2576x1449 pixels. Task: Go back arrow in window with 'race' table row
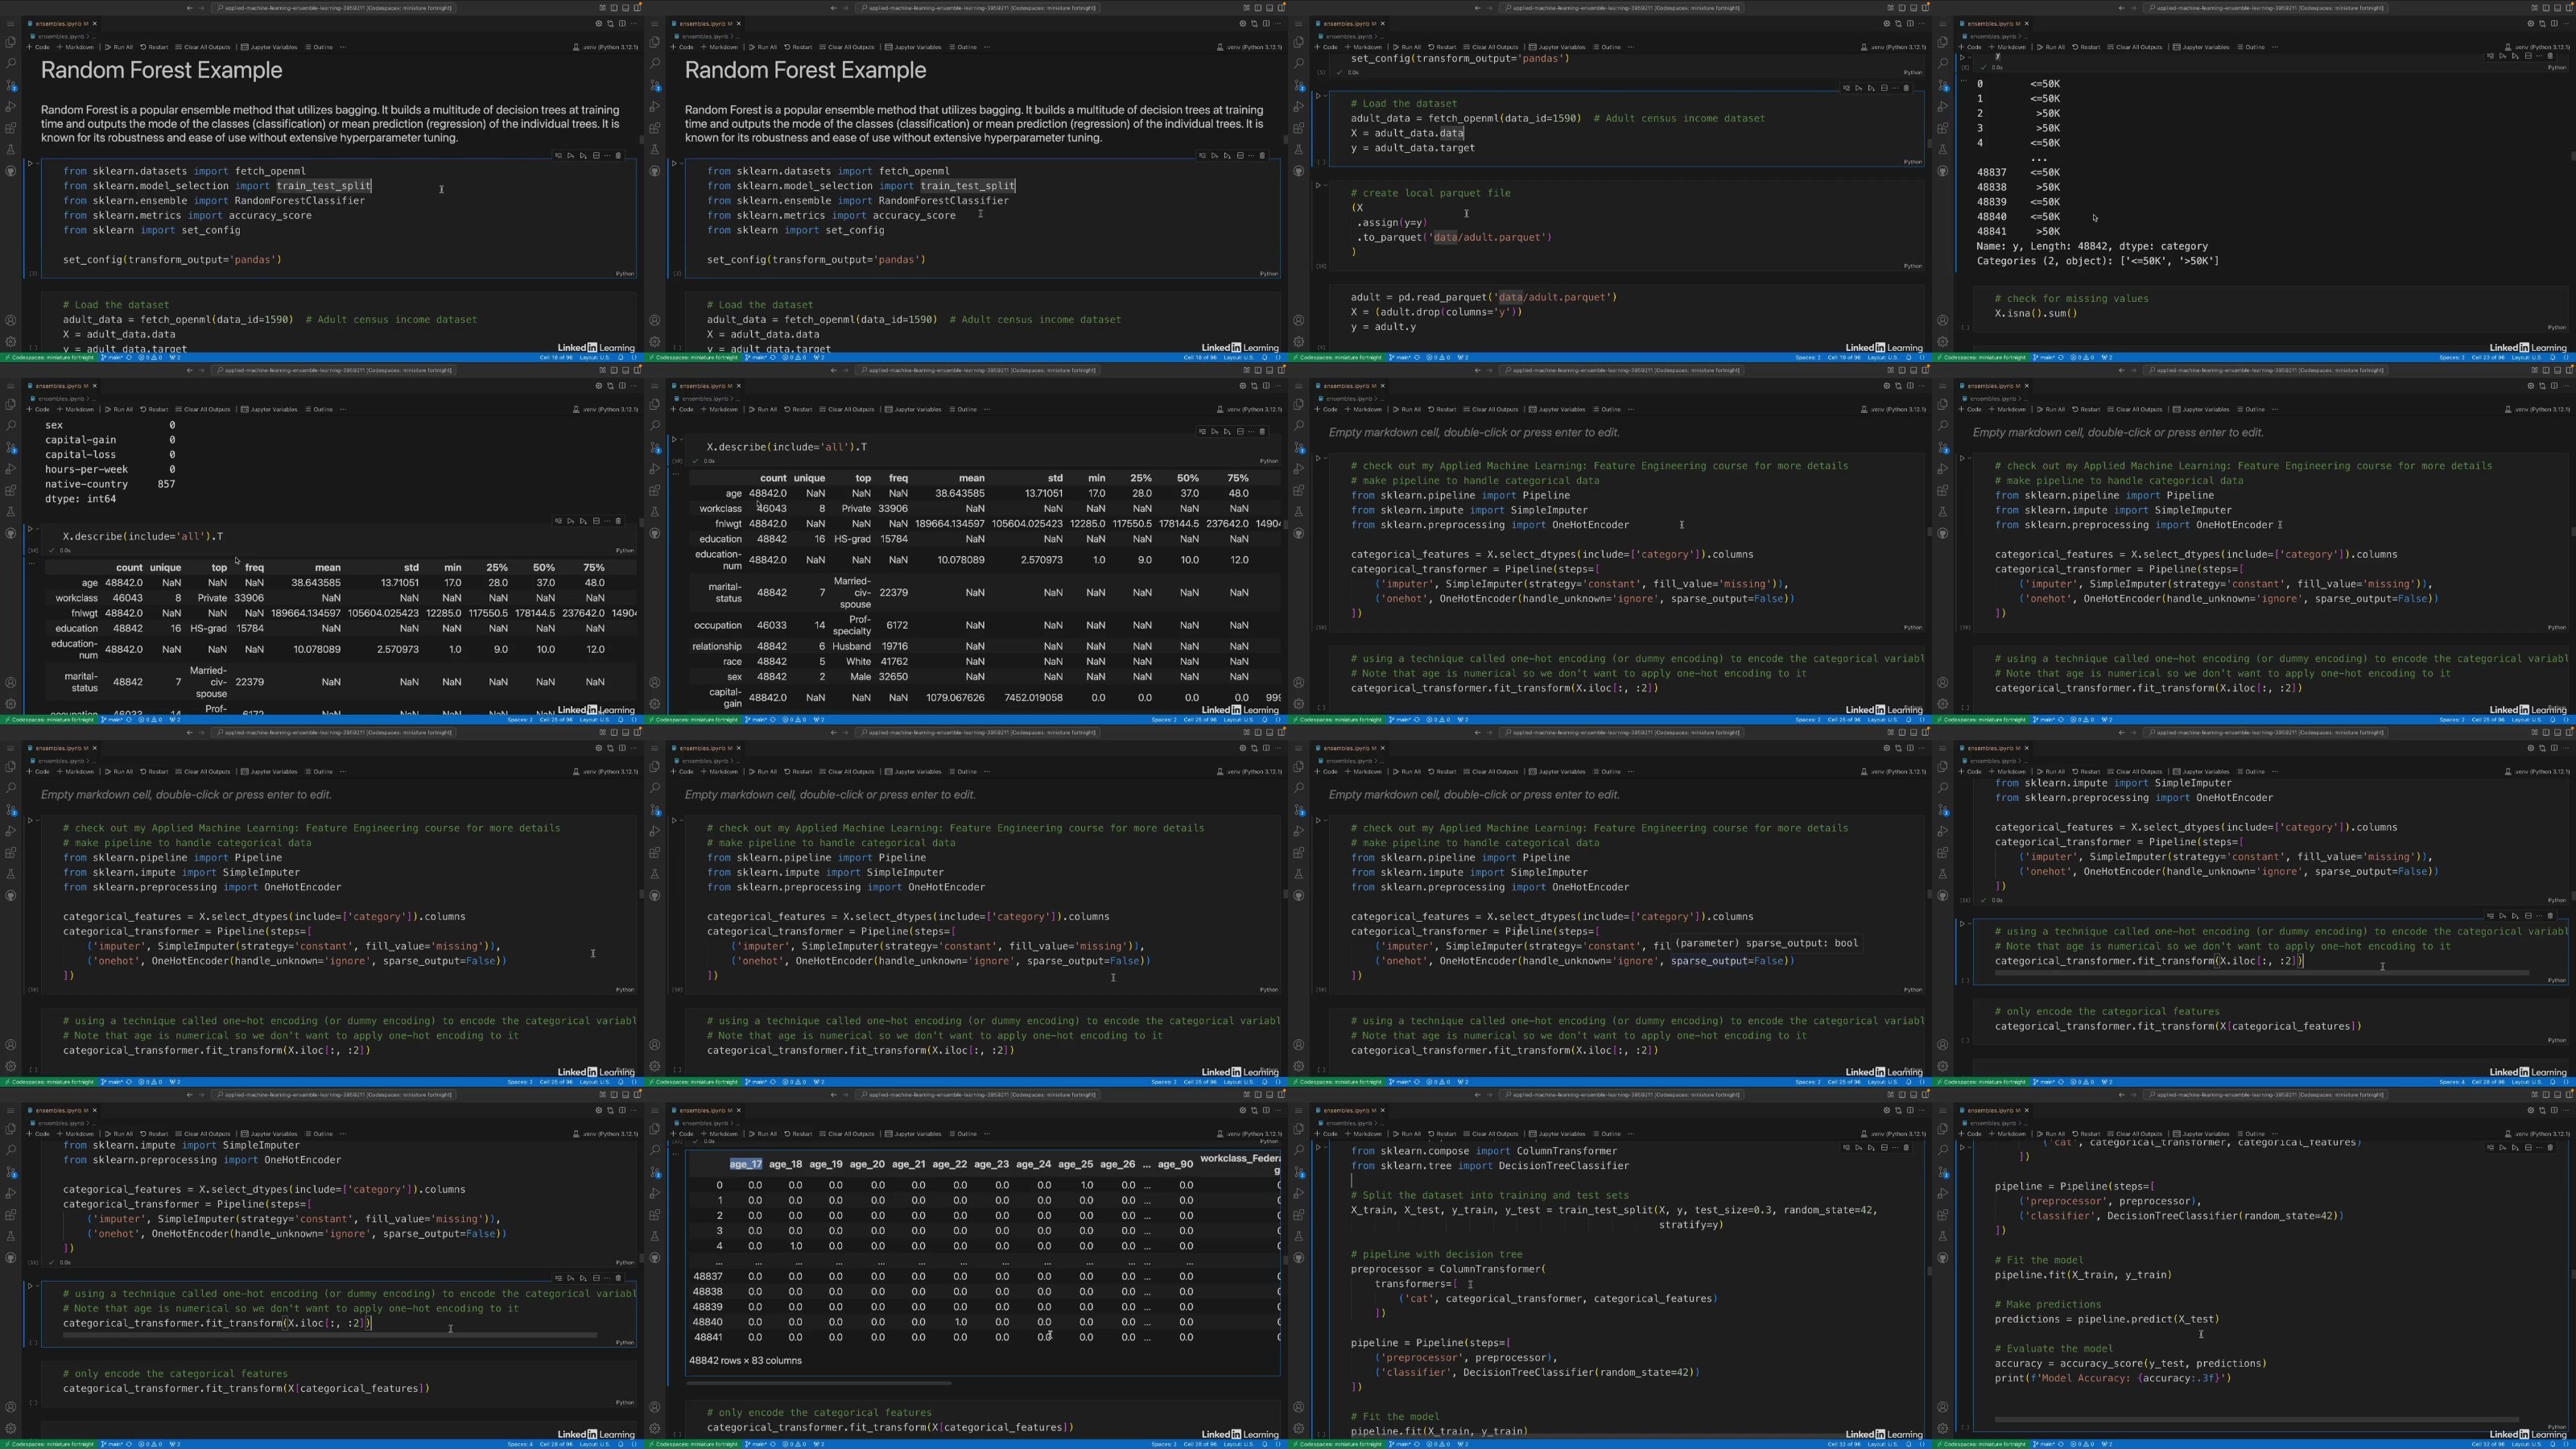pyautogui.click(x=833, y=370)
